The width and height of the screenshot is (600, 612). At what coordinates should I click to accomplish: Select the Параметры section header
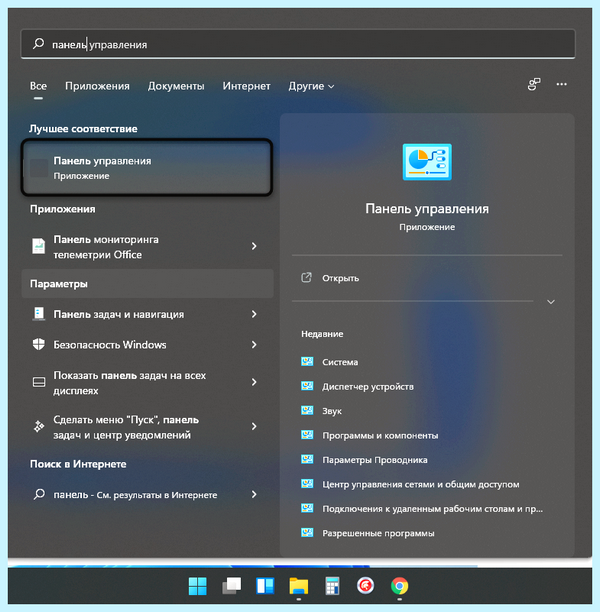[x=148, y=283]
